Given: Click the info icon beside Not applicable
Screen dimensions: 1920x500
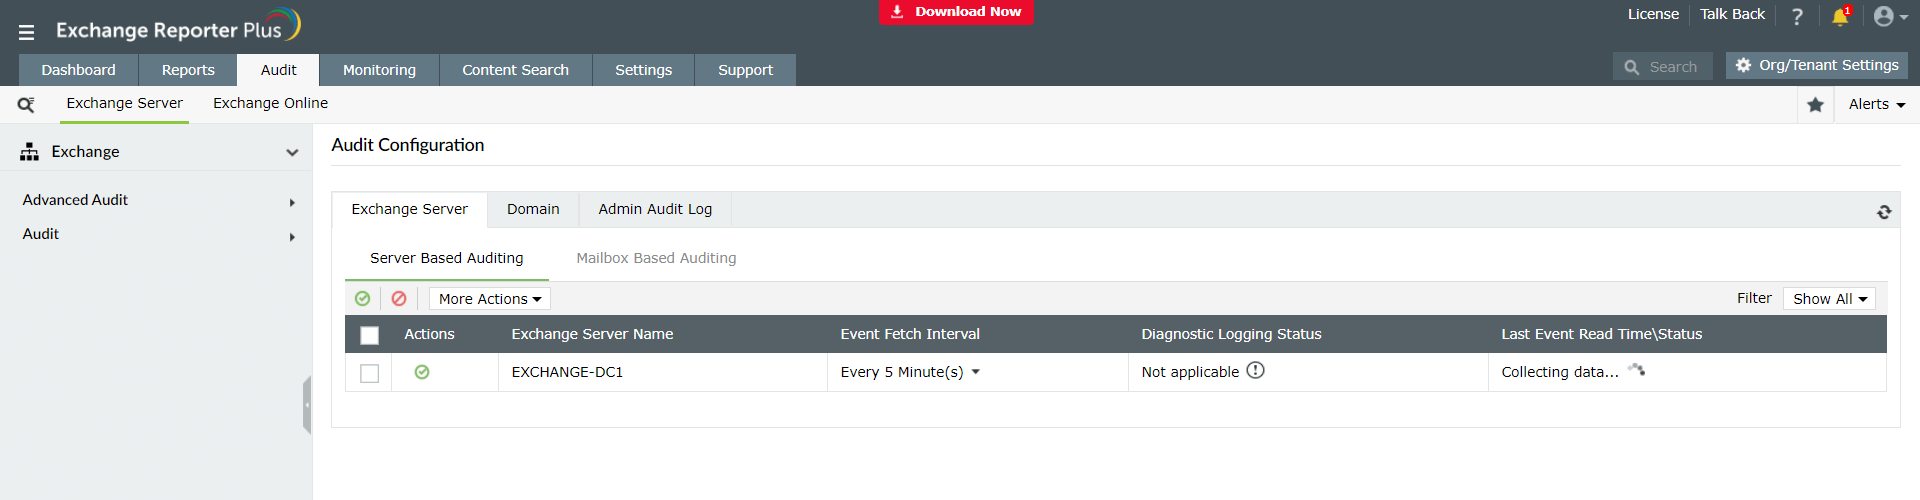Looking at the screenshot, I should coord(1256,370).
